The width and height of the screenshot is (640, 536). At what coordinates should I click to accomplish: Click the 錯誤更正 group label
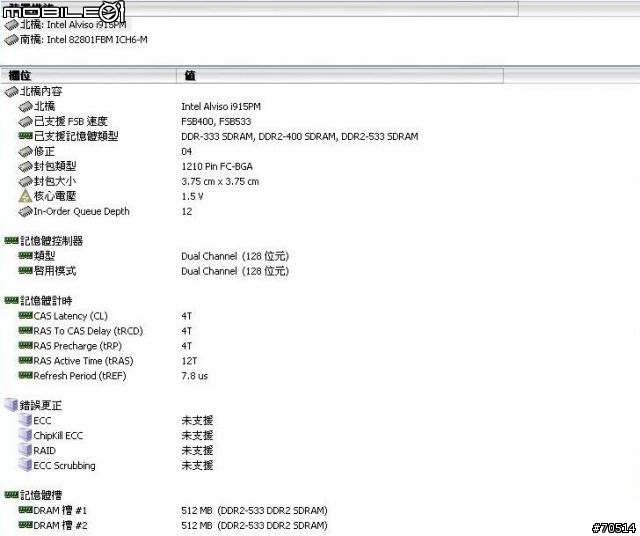41,405
